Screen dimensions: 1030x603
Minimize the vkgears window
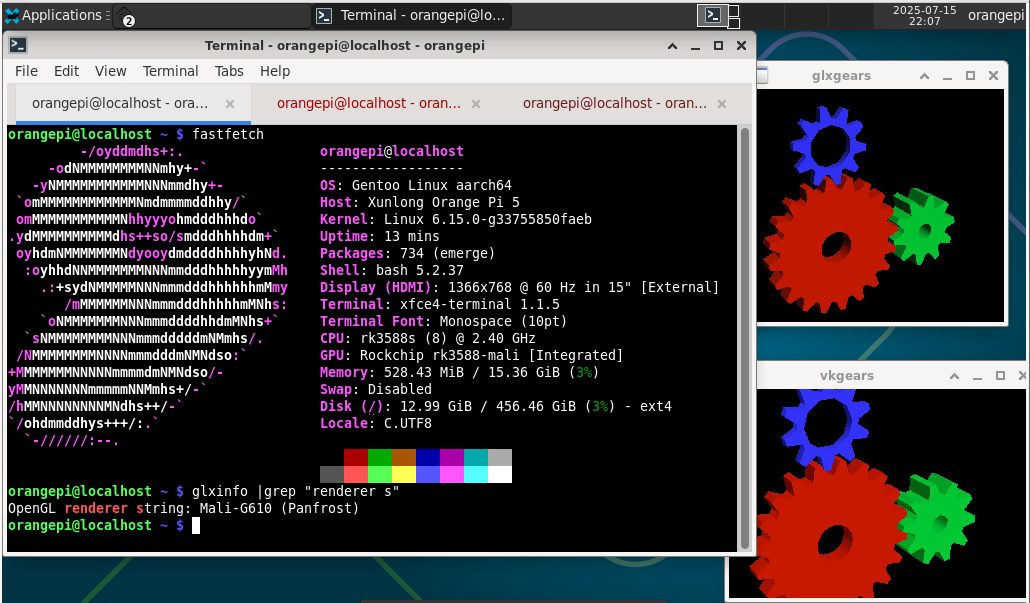pyautogui.click(x=977, y=376)
